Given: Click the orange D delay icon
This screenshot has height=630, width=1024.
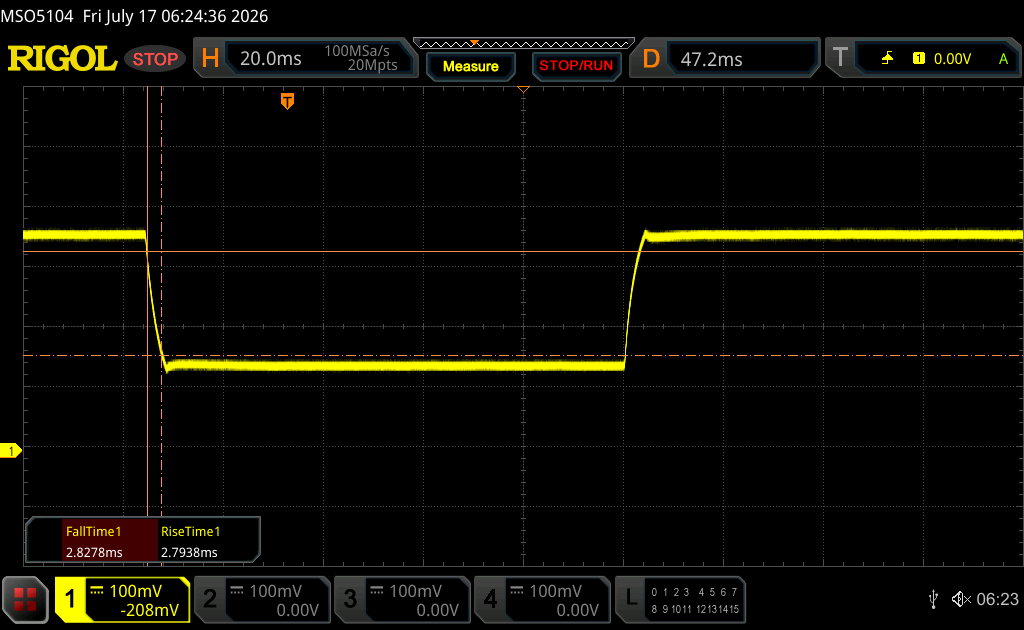Looking at the screenshot, I should 650,59.
